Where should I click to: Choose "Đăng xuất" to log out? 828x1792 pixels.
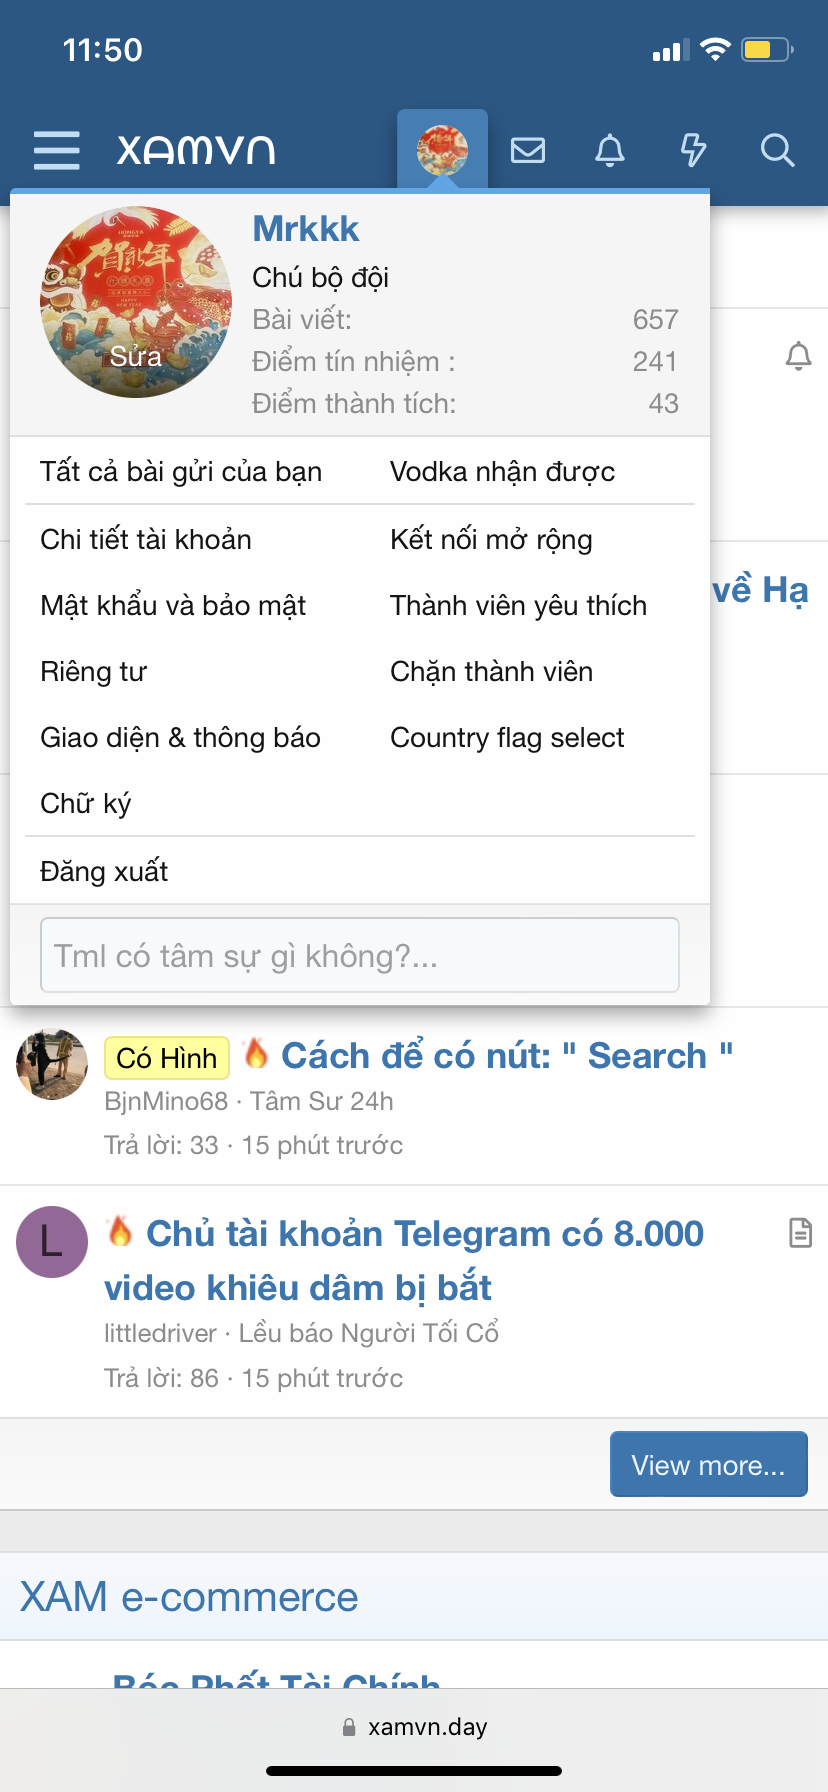tap(104, 871)
